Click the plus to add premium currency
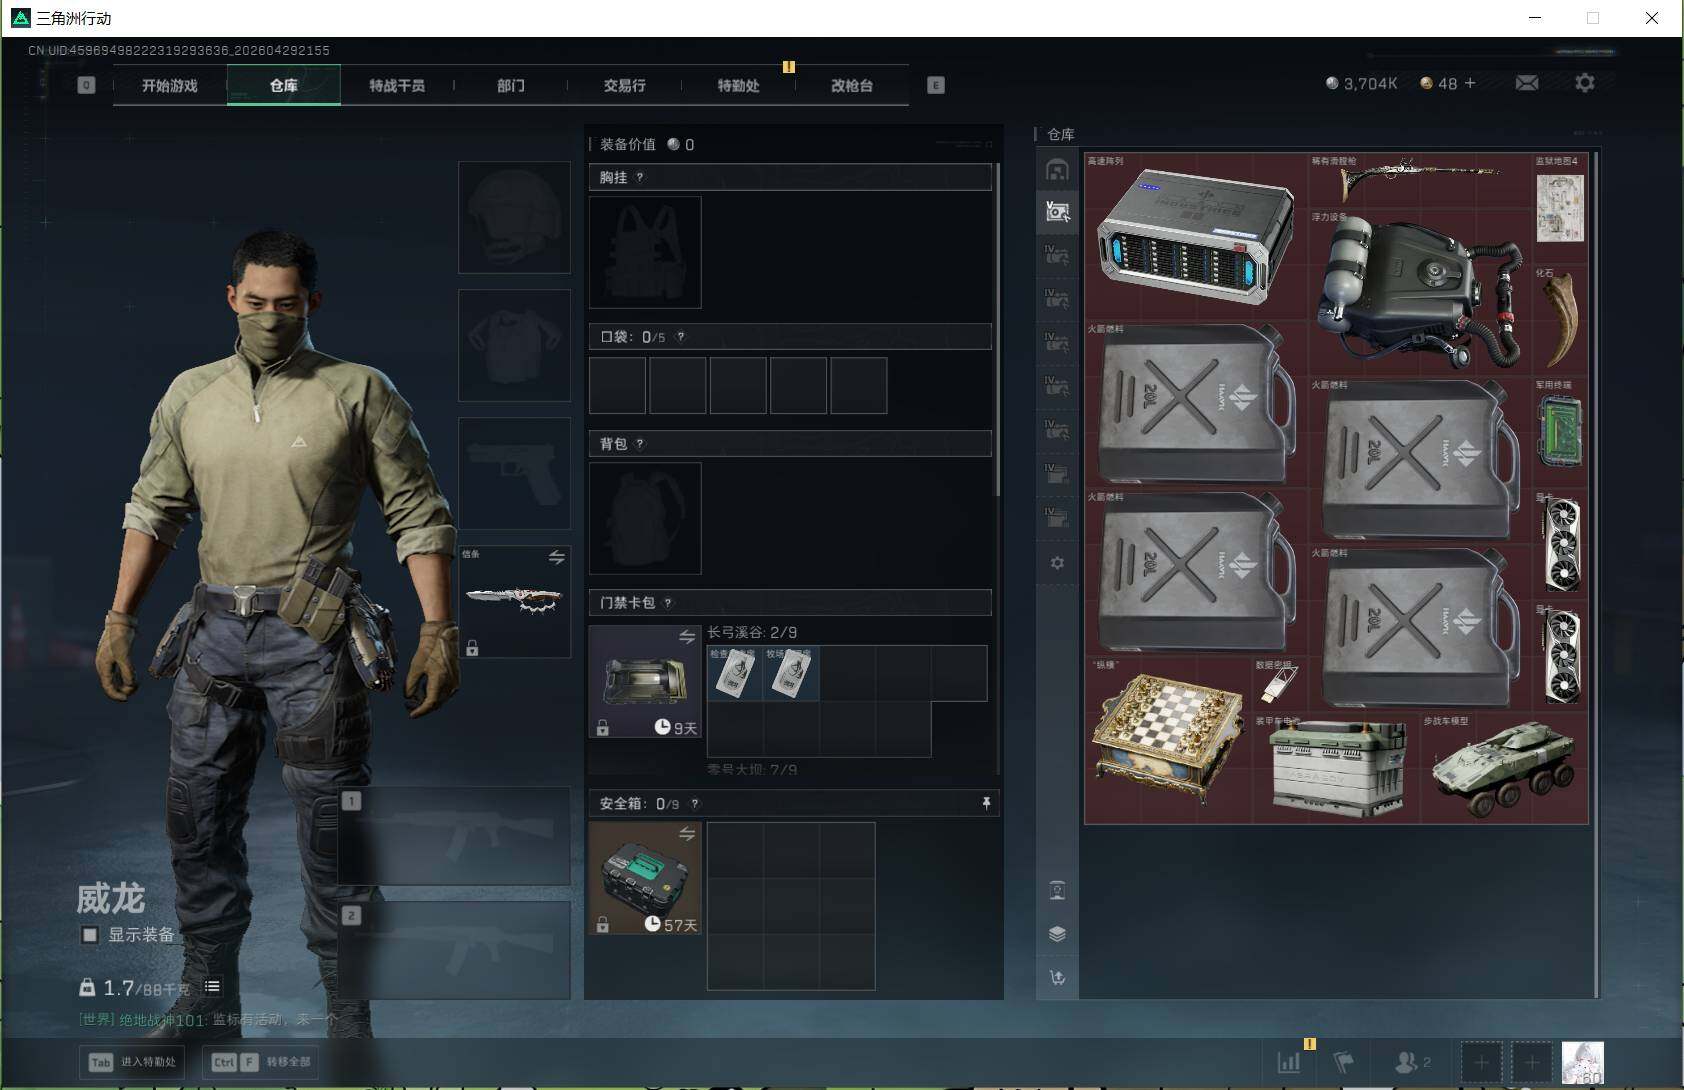Image resolution: width=1684 pixels, height=1090 pixels. (x=1470, y=83)
